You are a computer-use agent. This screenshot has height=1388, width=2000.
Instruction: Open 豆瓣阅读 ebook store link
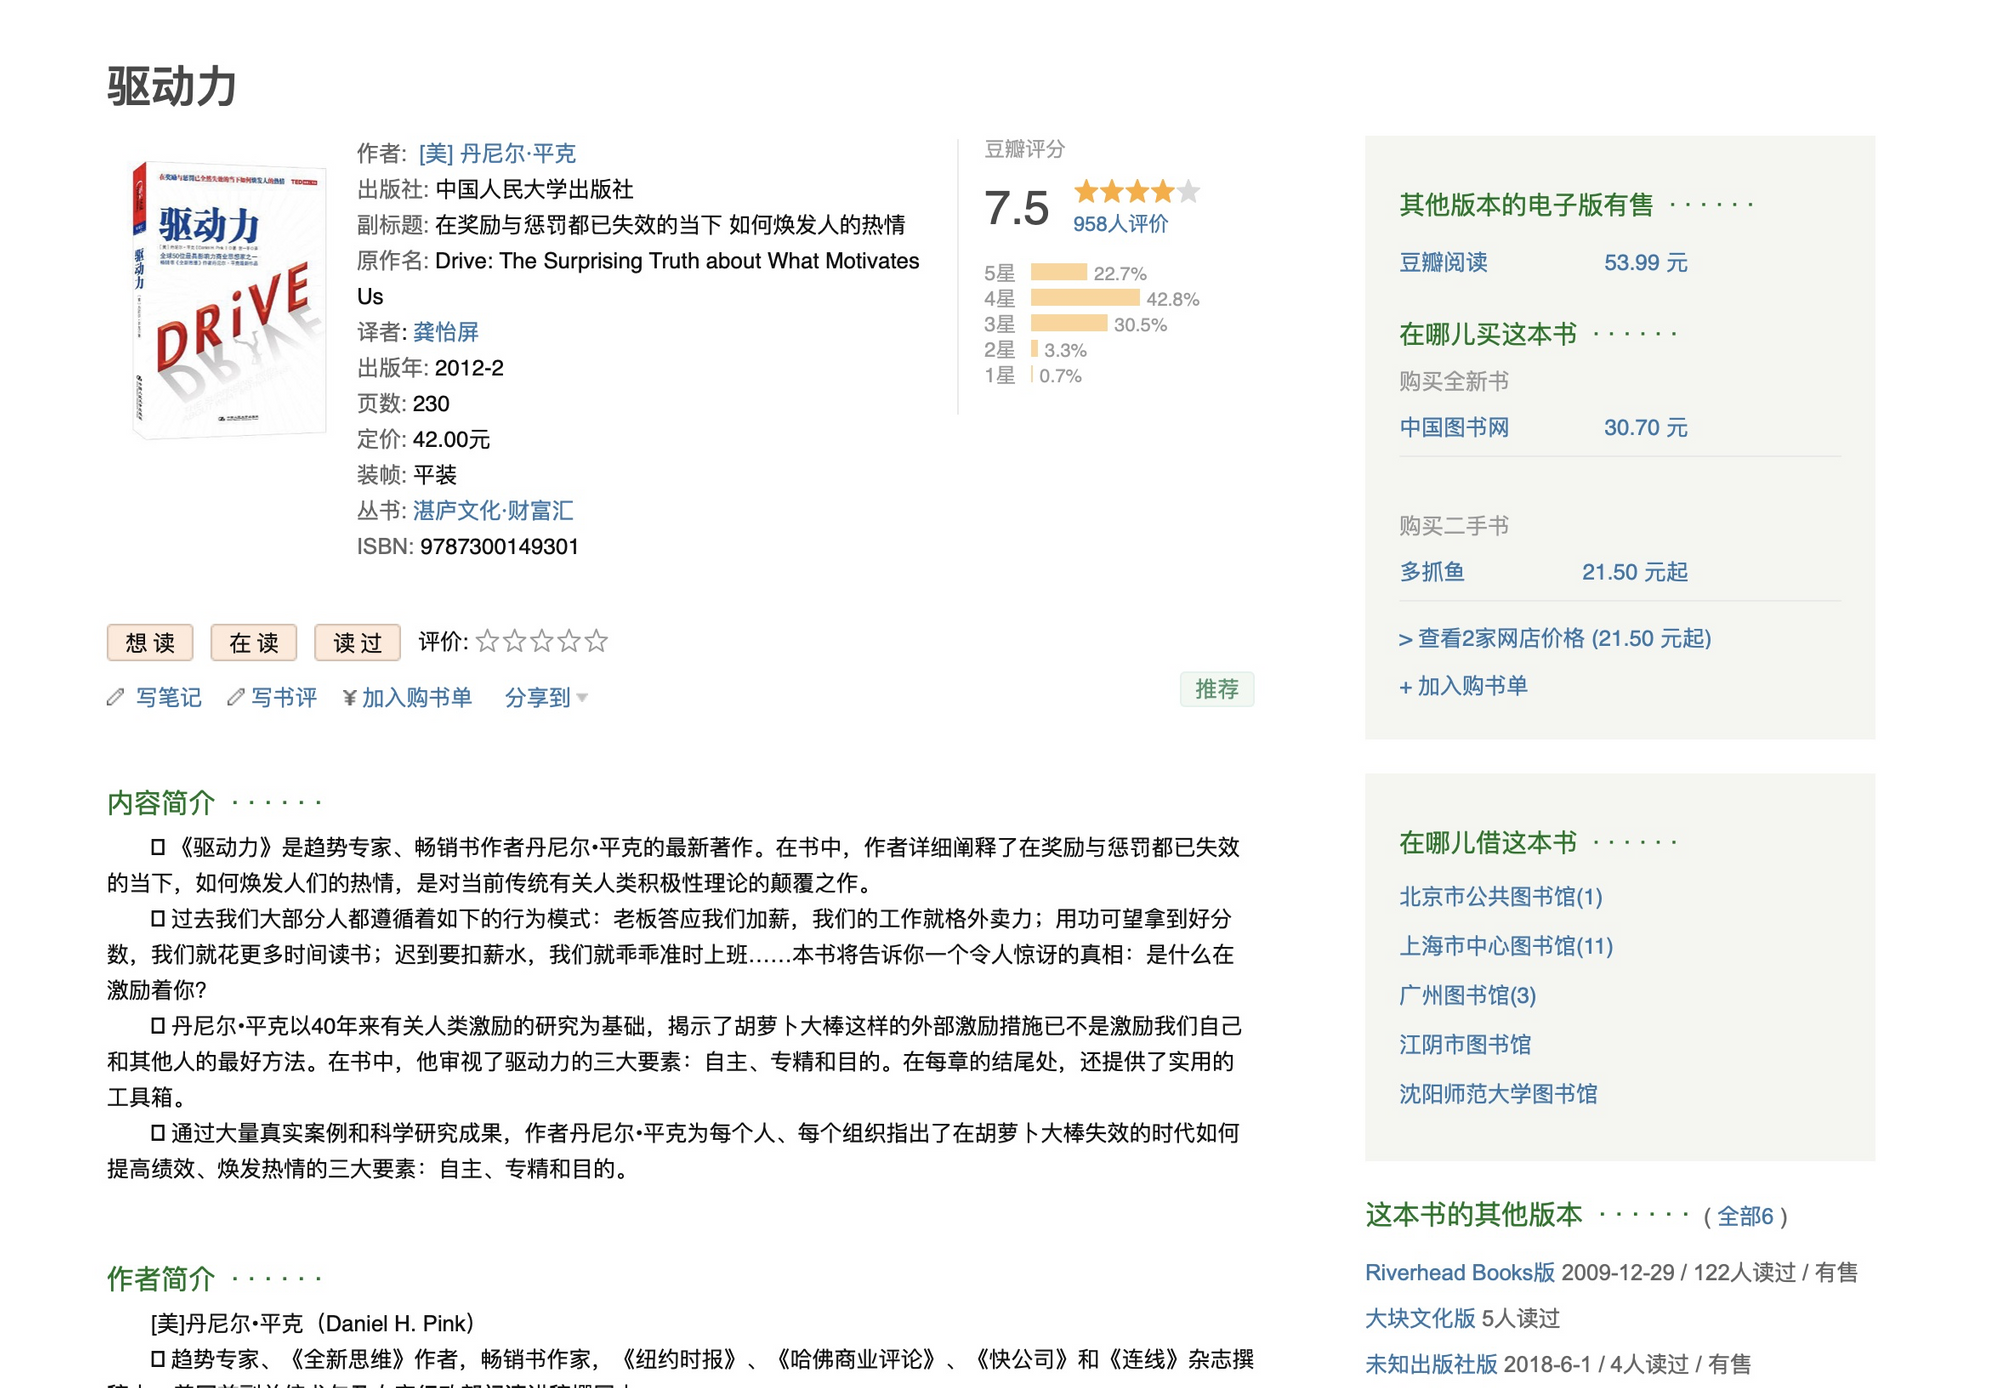click(x=1443, y=263)
